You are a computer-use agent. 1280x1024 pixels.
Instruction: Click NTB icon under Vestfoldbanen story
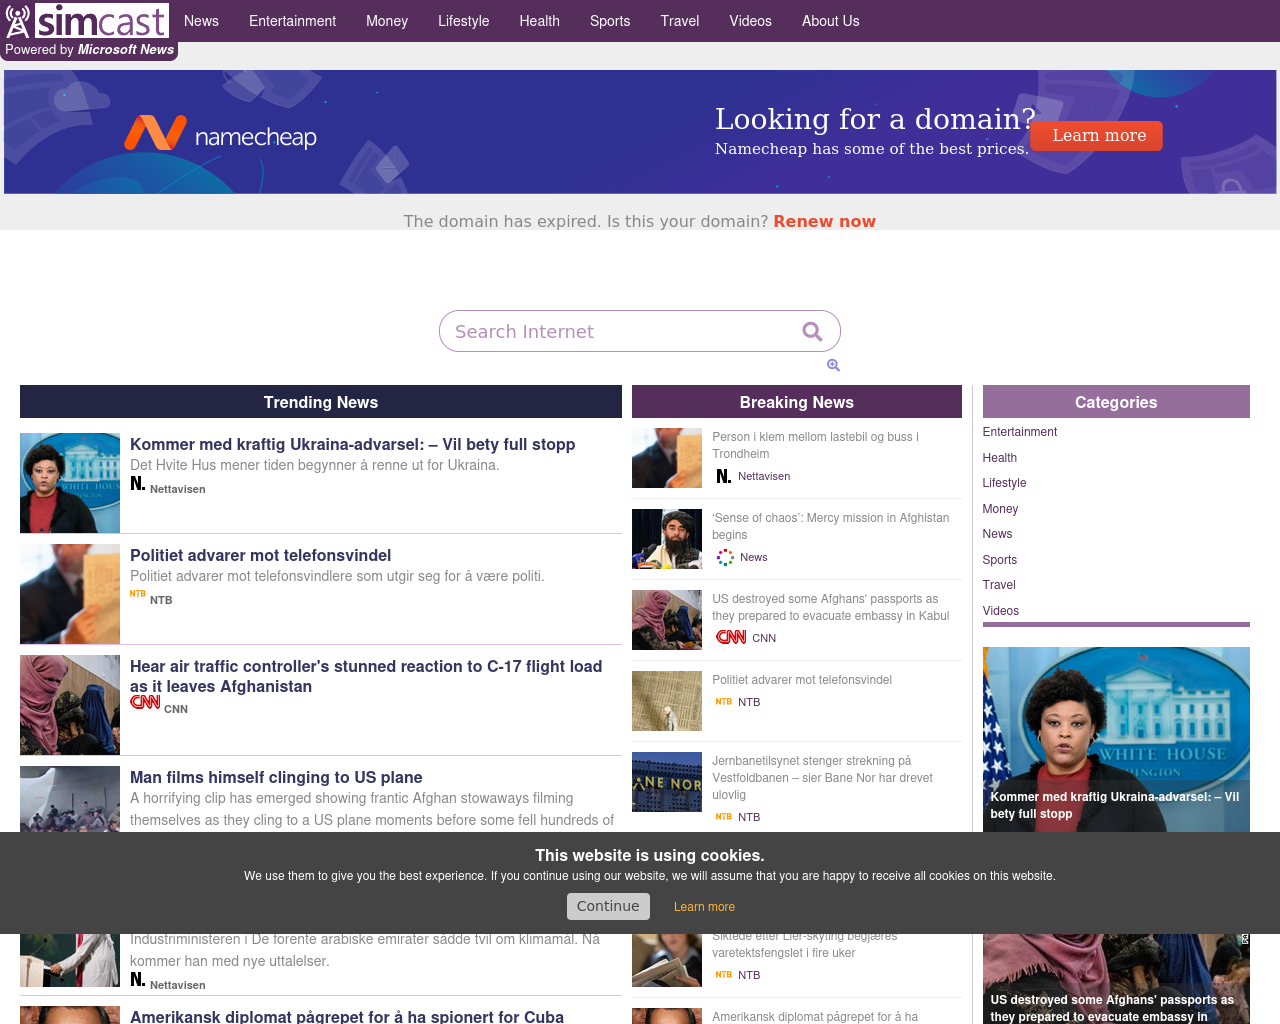pos(724,817)
